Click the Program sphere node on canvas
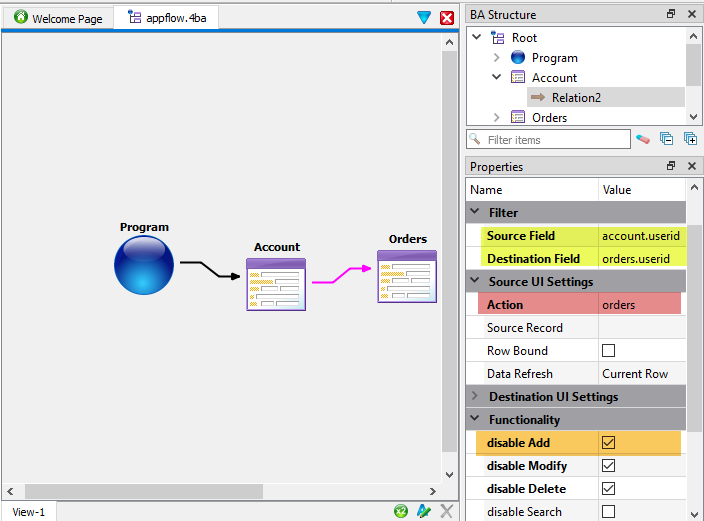The height and width of the screenshot is (521, 704). coord(144,265)
